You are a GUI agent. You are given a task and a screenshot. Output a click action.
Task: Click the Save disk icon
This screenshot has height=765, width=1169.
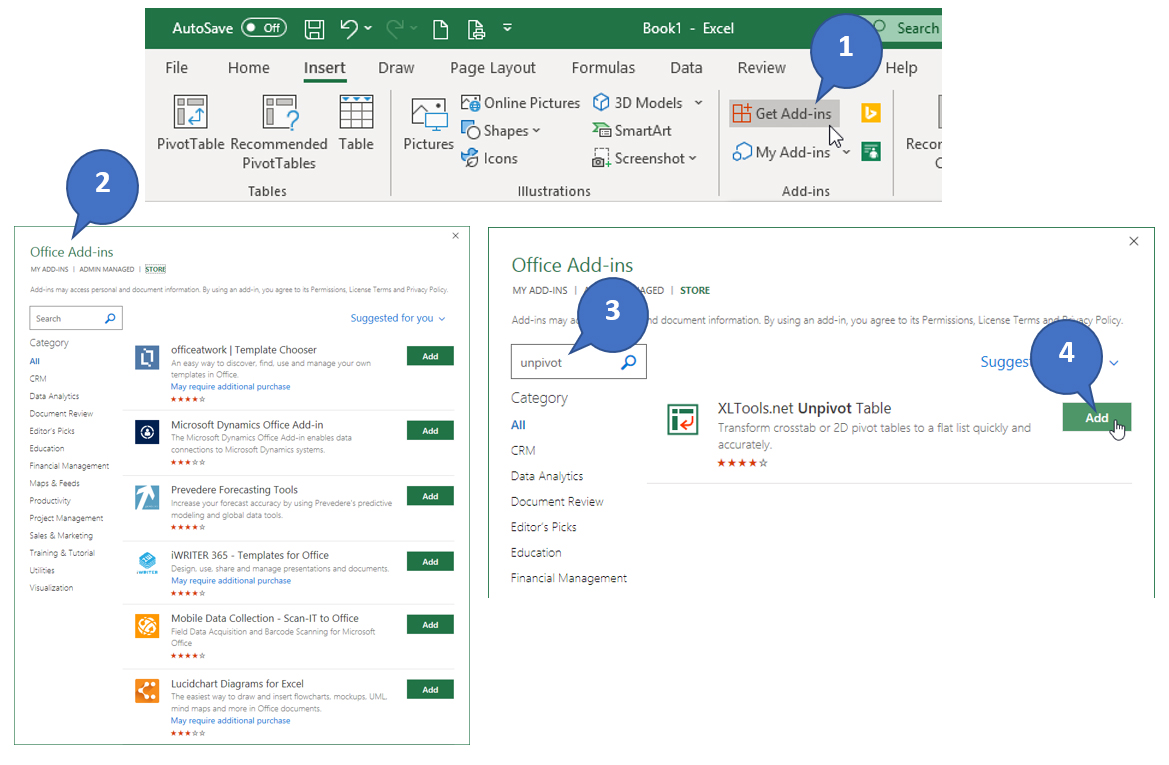(x=315, y=29)
